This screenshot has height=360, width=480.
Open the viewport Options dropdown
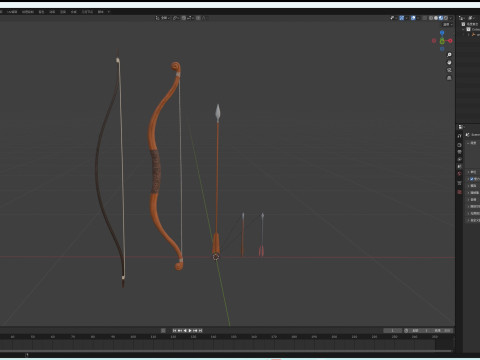pos(447,25)
